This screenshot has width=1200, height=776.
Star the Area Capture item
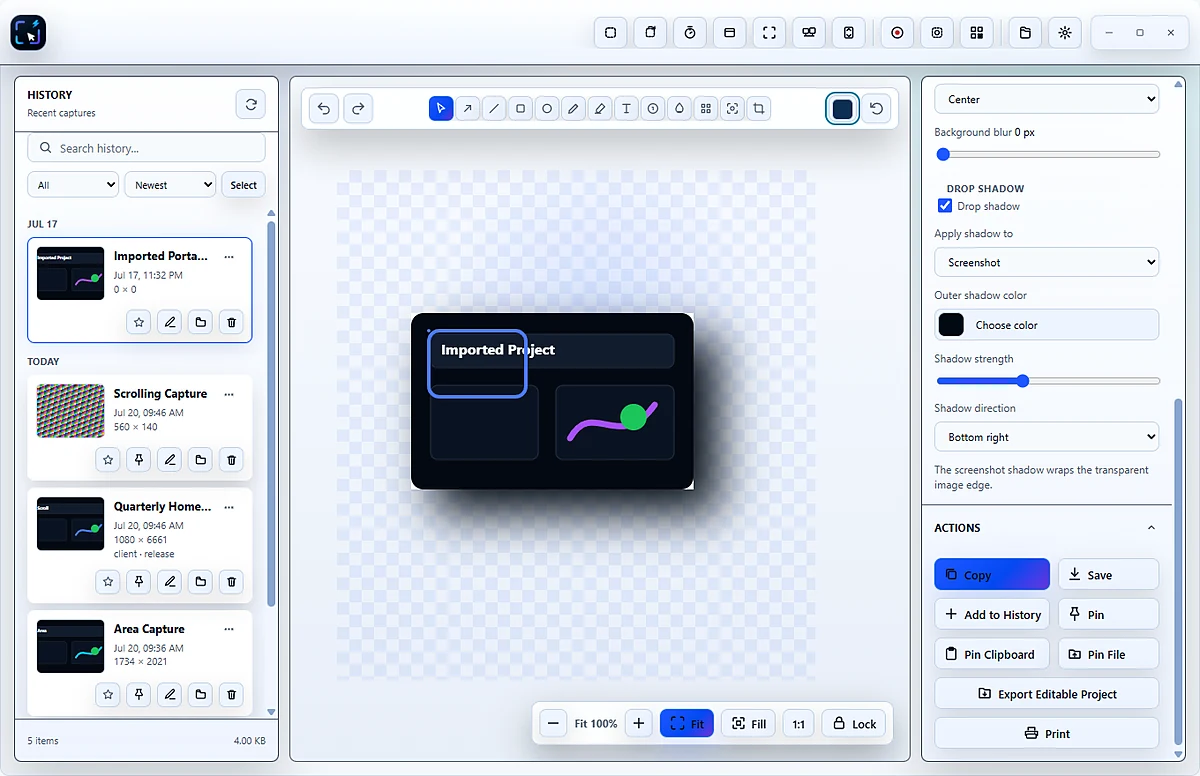point(109,694)
